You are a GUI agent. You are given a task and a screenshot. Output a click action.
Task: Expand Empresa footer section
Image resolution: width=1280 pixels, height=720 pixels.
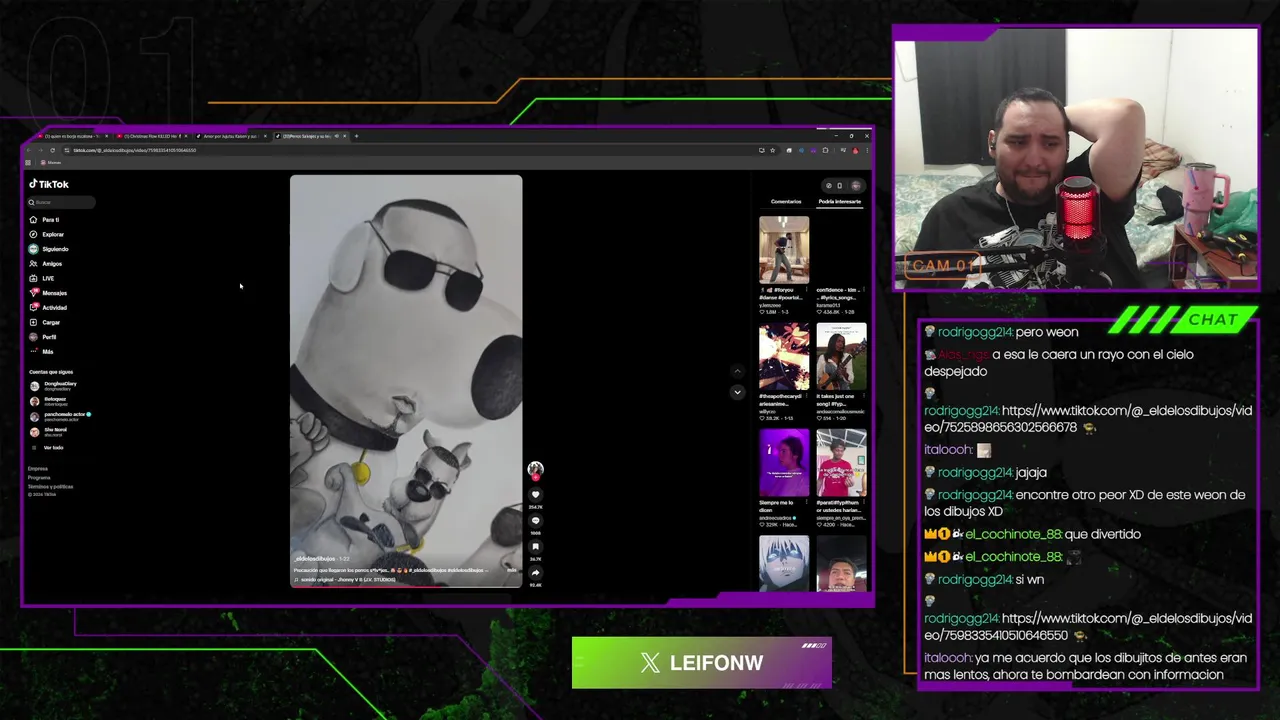pyautogui.click(x=38, y=468)
